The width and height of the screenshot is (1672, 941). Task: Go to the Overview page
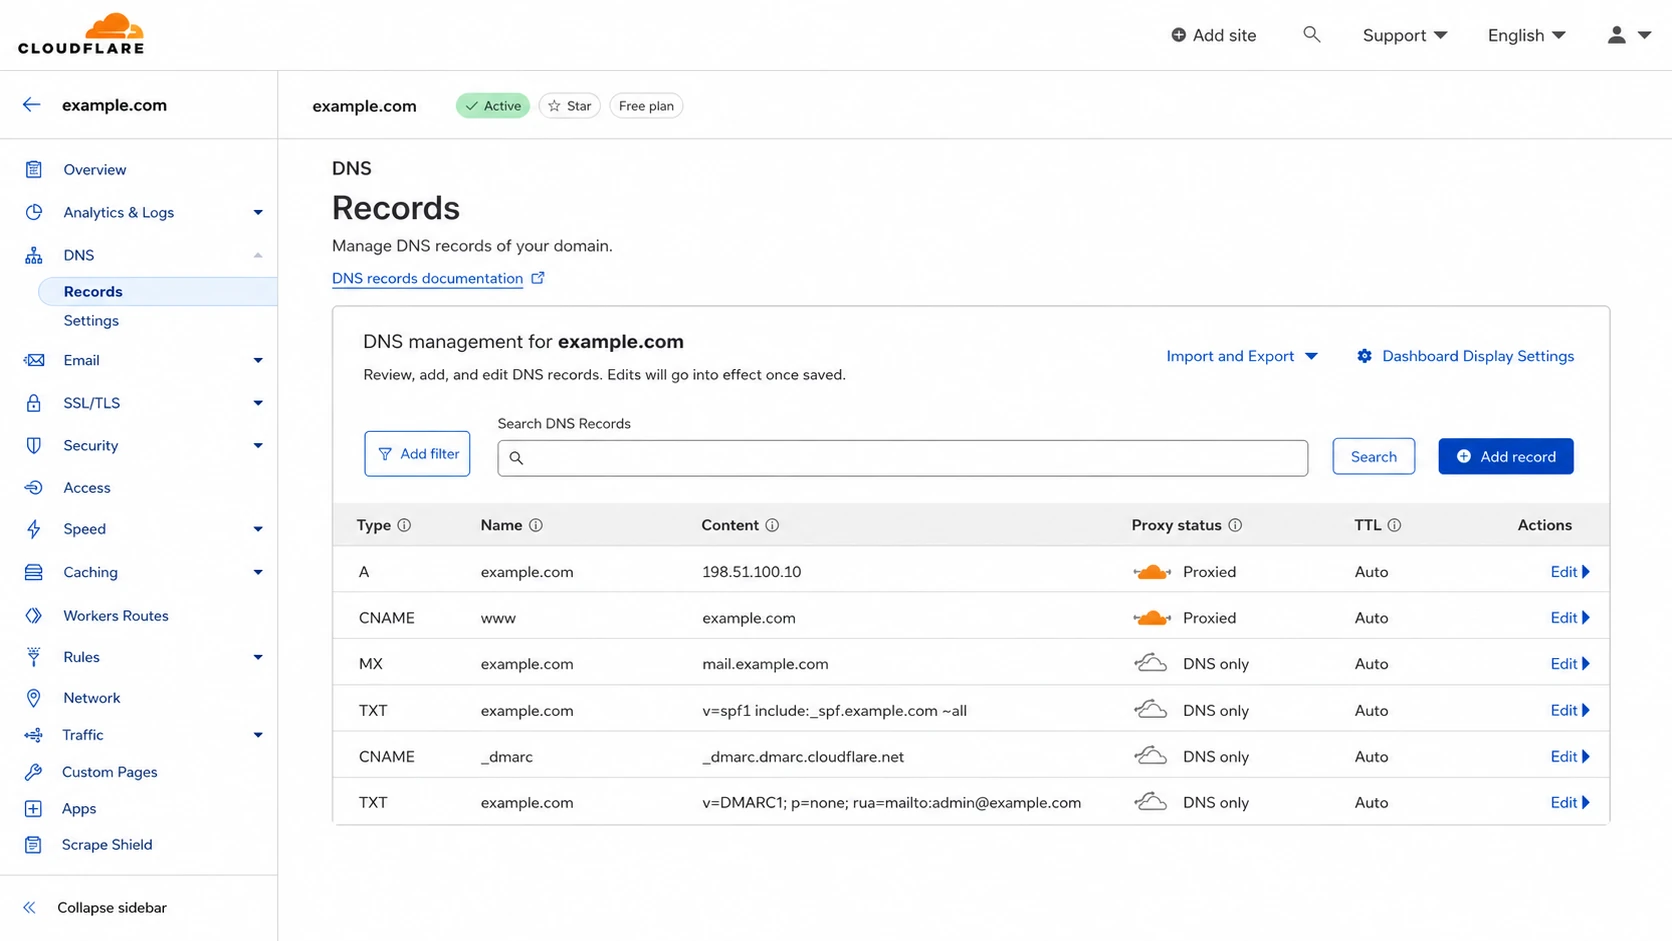[95, 170]
